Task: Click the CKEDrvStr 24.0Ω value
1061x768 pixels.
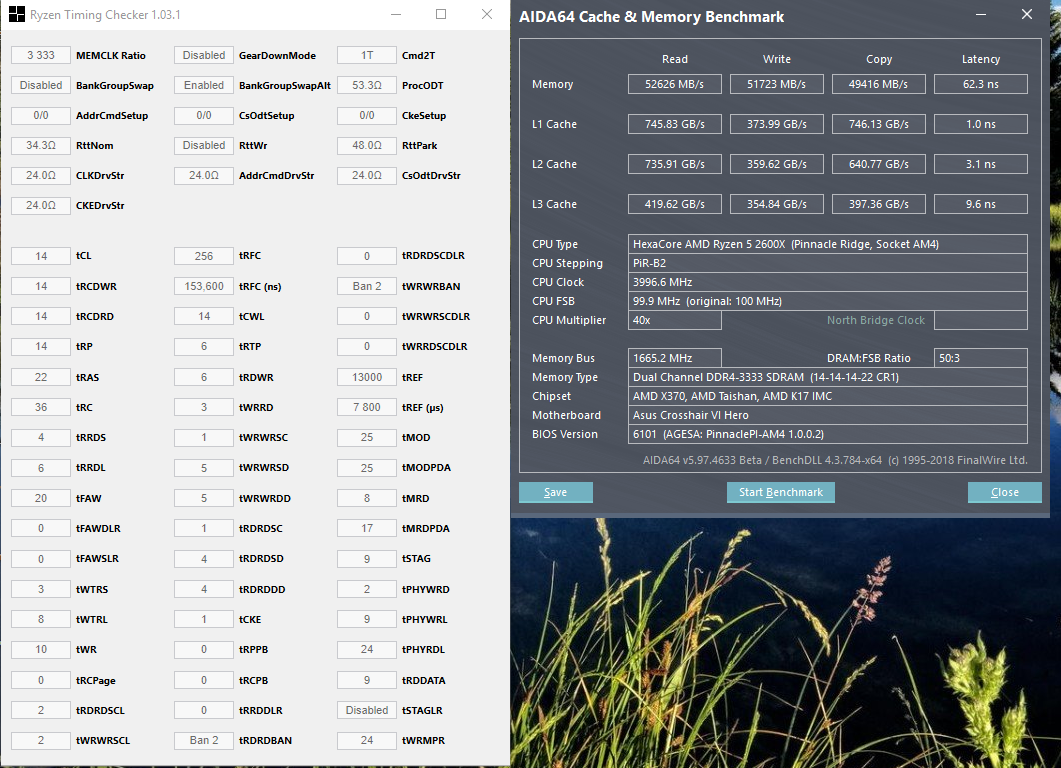Action: (41, 205)
